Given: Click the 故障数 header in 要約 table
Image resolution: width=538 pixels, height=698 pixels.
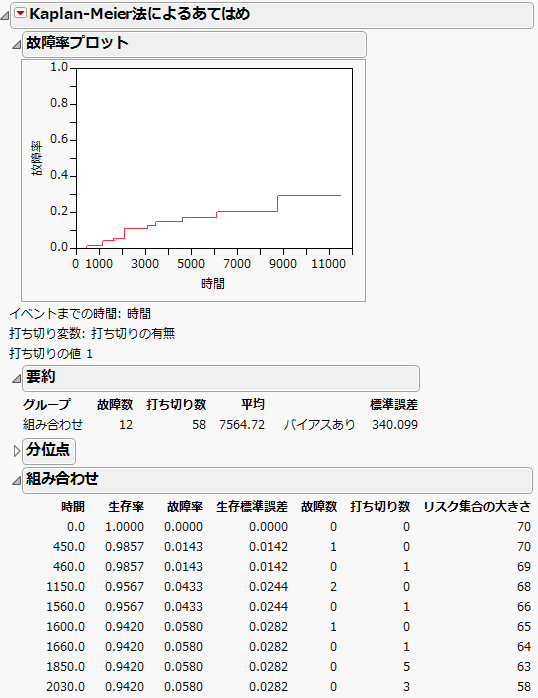Looking at the screenshot, I should click(x=115, y=404).
